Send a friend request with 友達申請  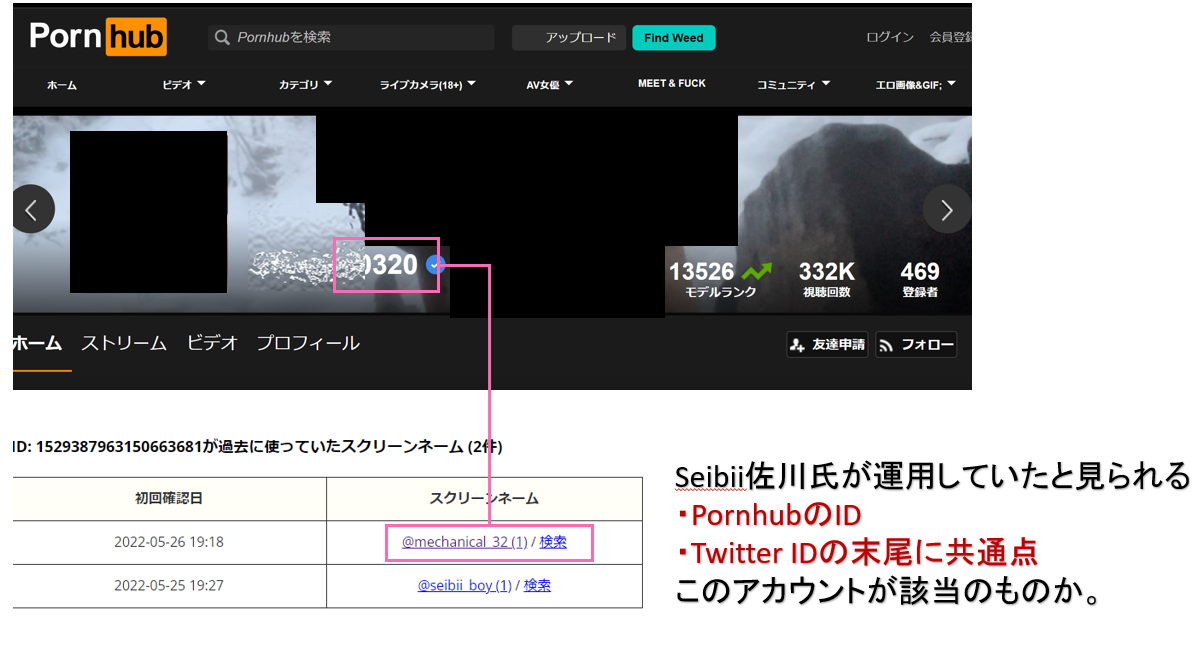pyautogui.click(x=827, y=345)
